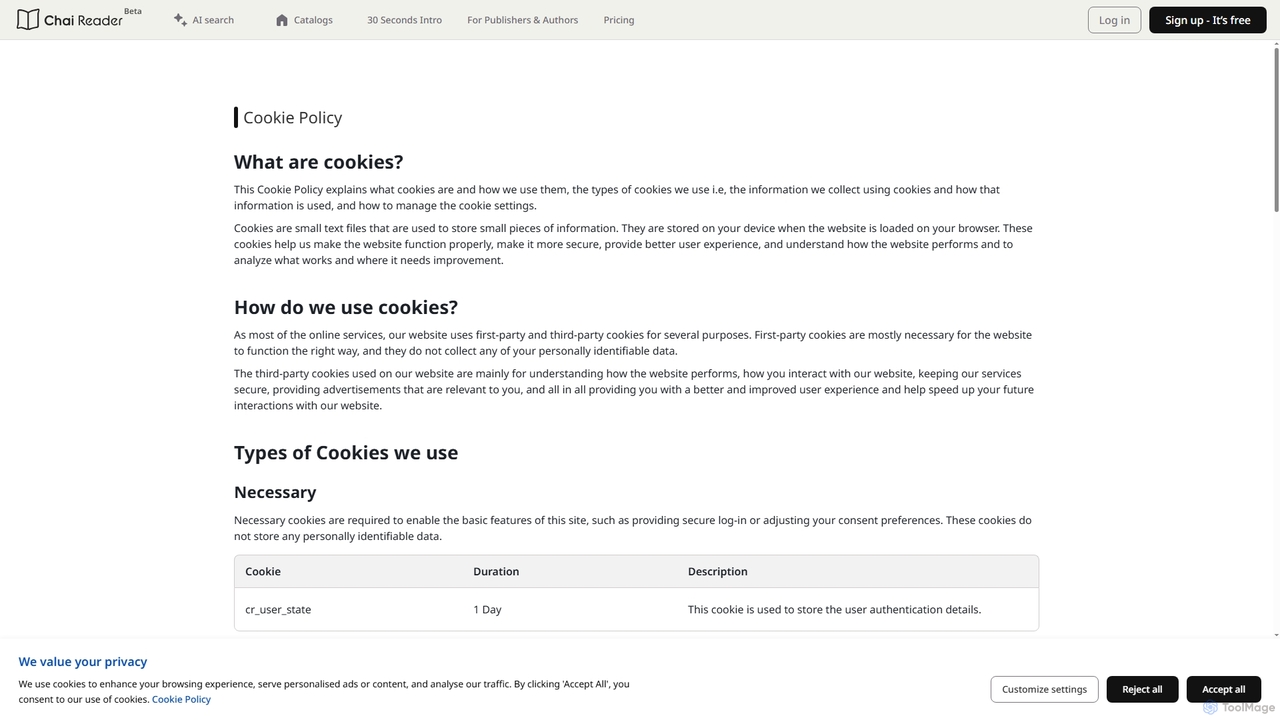Click 'We value your privacy' banner title
1280x720 pixels.
pos(83,662)
